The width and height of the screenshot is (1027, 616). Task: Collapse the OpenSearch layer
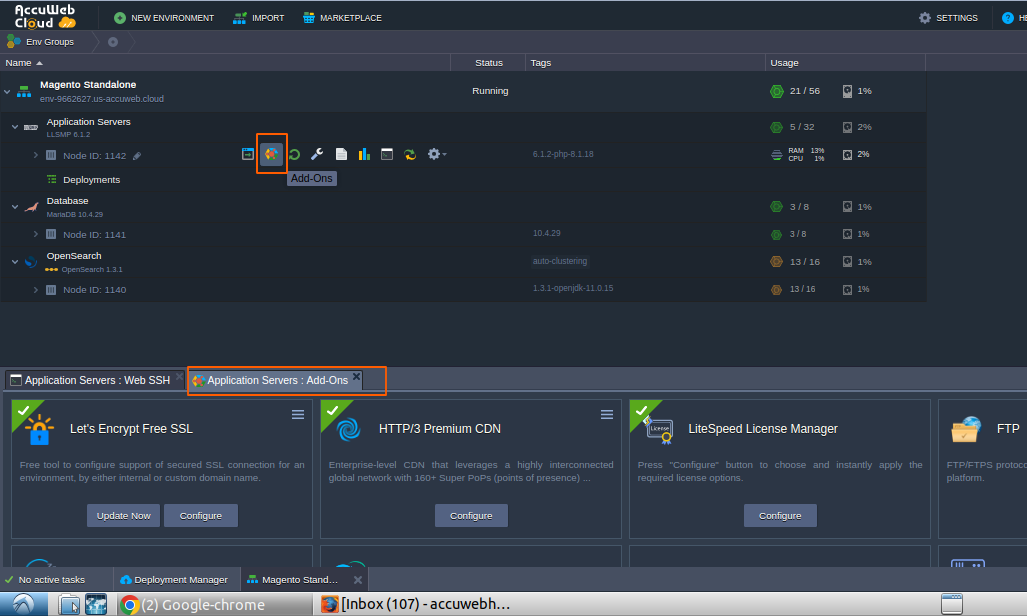15,261
